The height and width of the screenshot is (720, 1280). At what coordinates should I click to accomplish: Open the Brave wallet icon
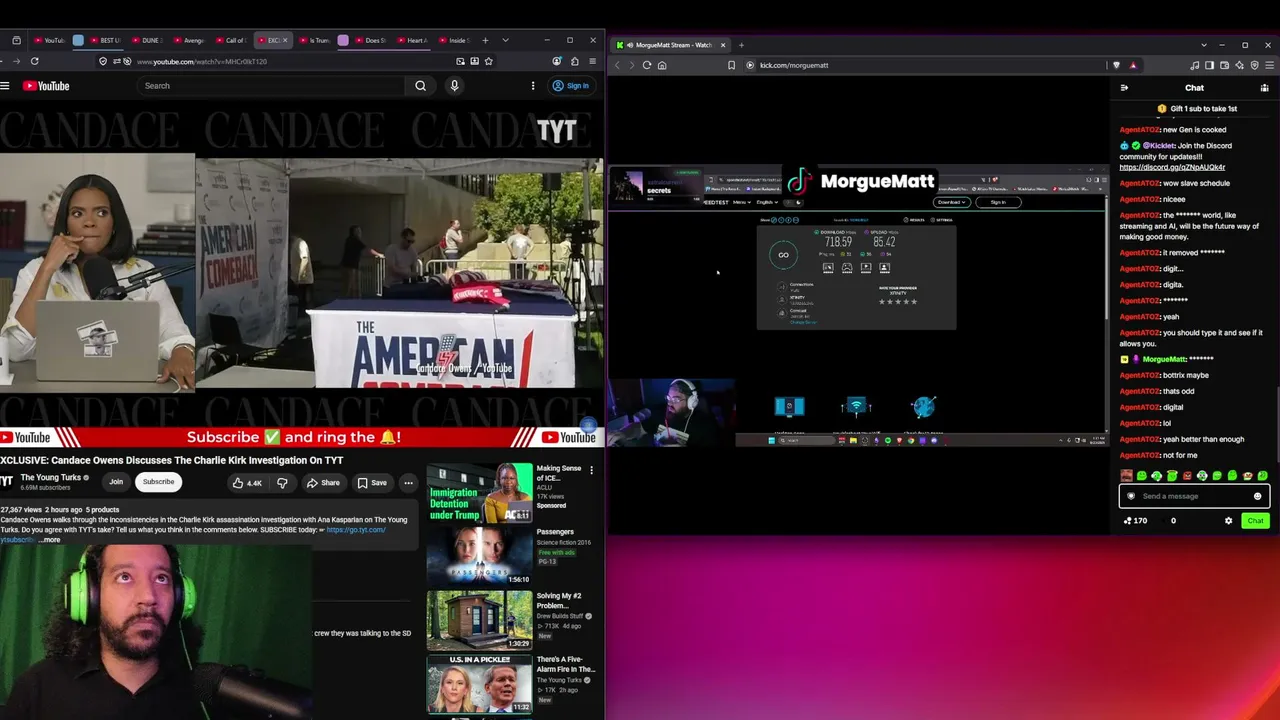coord(1224,65)
